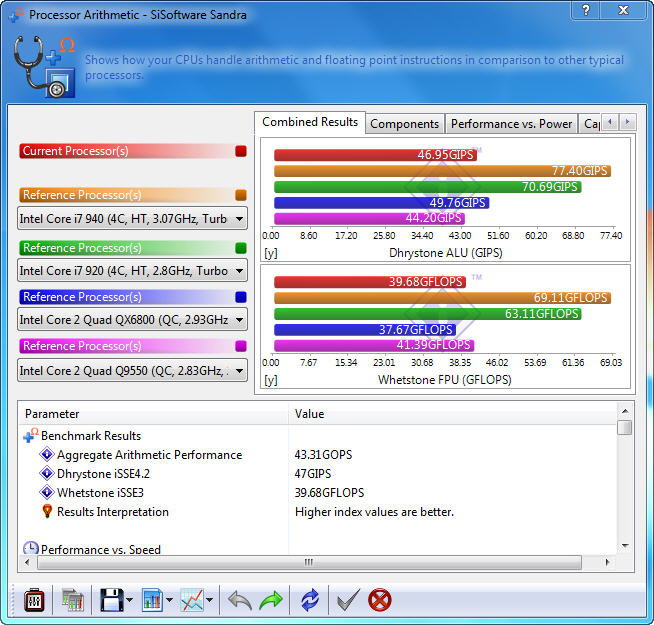This screenshot has width=654, height=625.
Task: Toggle the magenta Reference Processor(s) checkbox
Action: 241,346
